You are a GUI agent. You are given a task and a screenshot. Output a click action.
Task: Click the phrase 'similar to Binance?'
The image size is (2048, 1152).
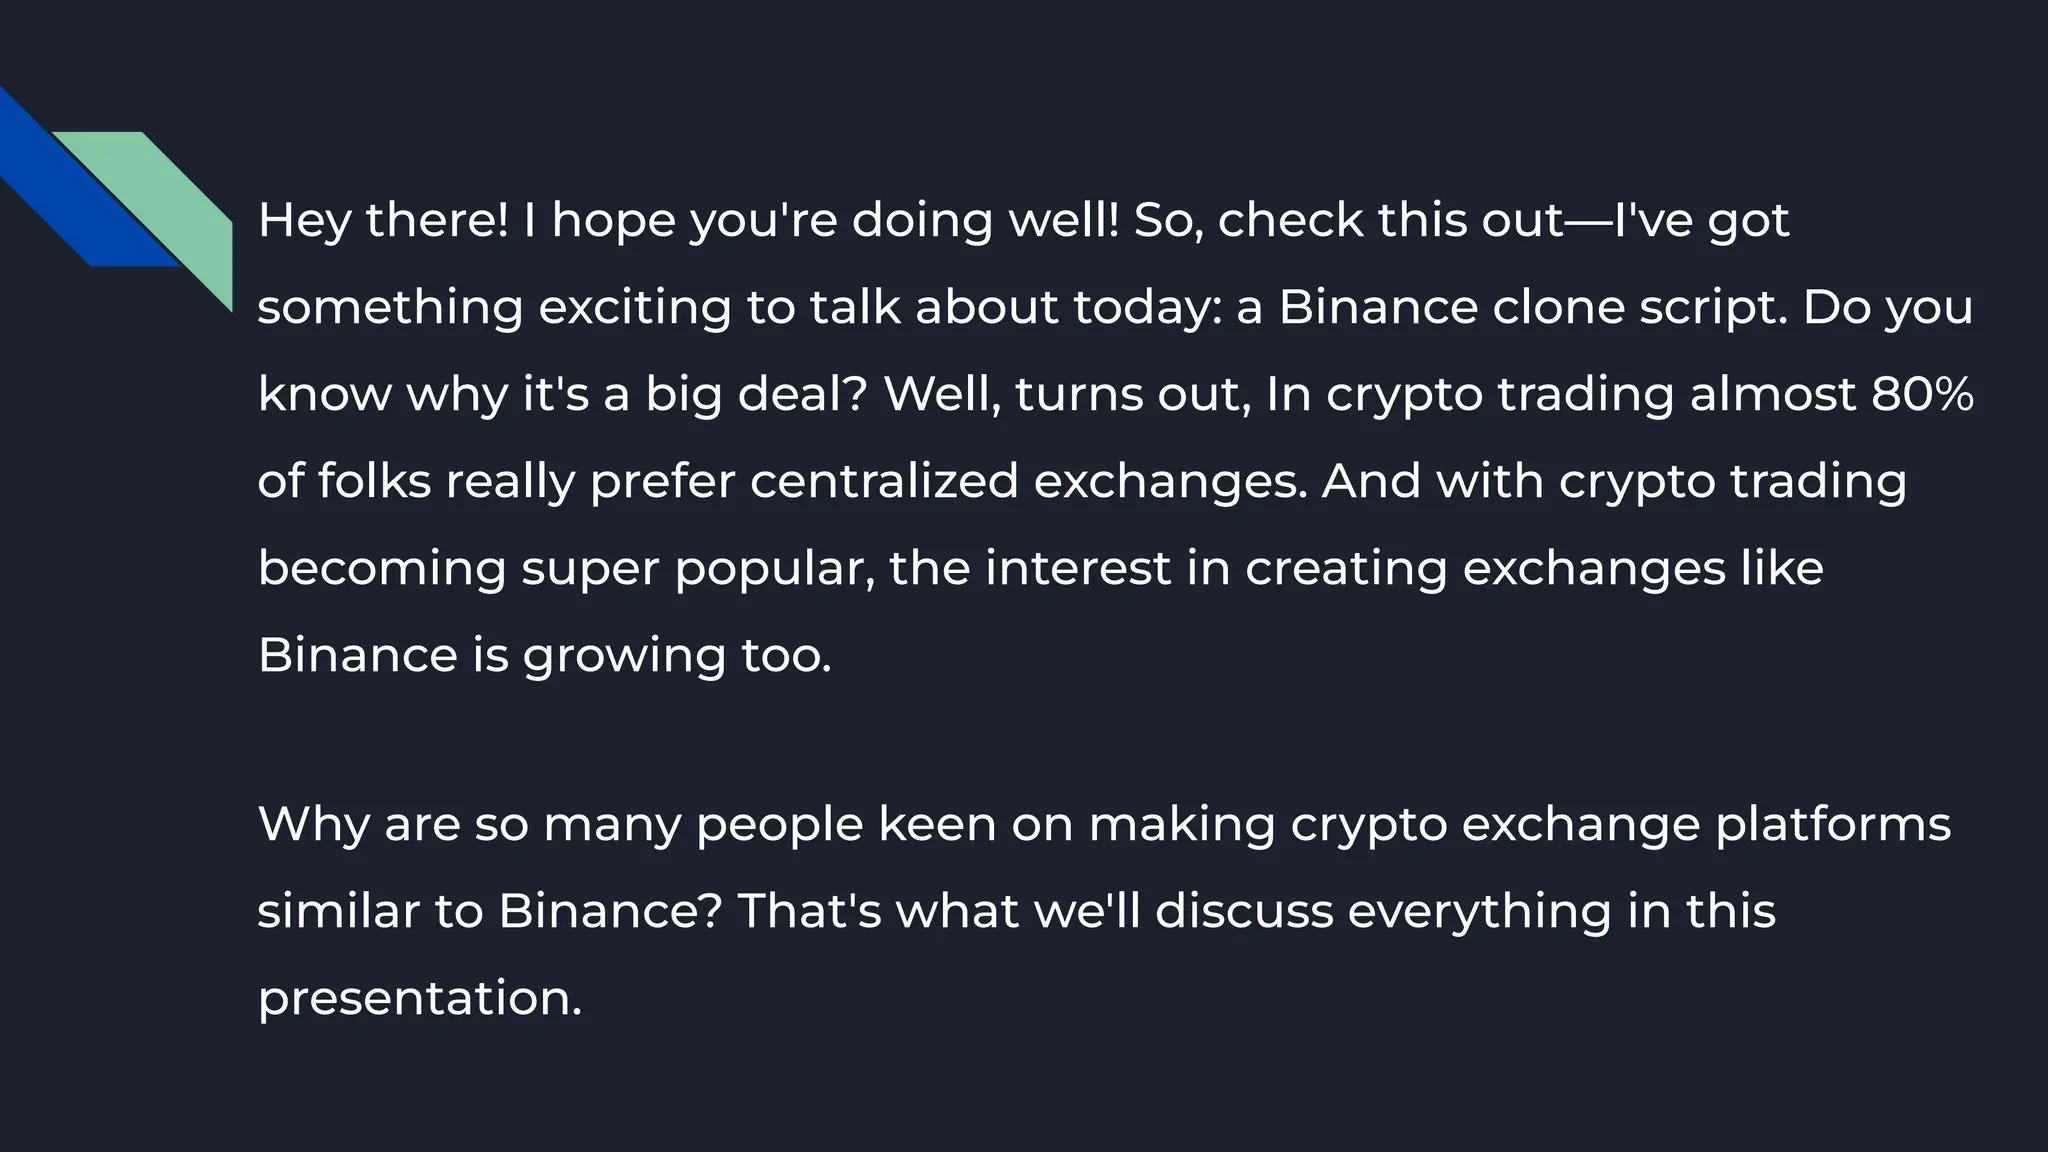pyautogui.click(x=490, y=911)
